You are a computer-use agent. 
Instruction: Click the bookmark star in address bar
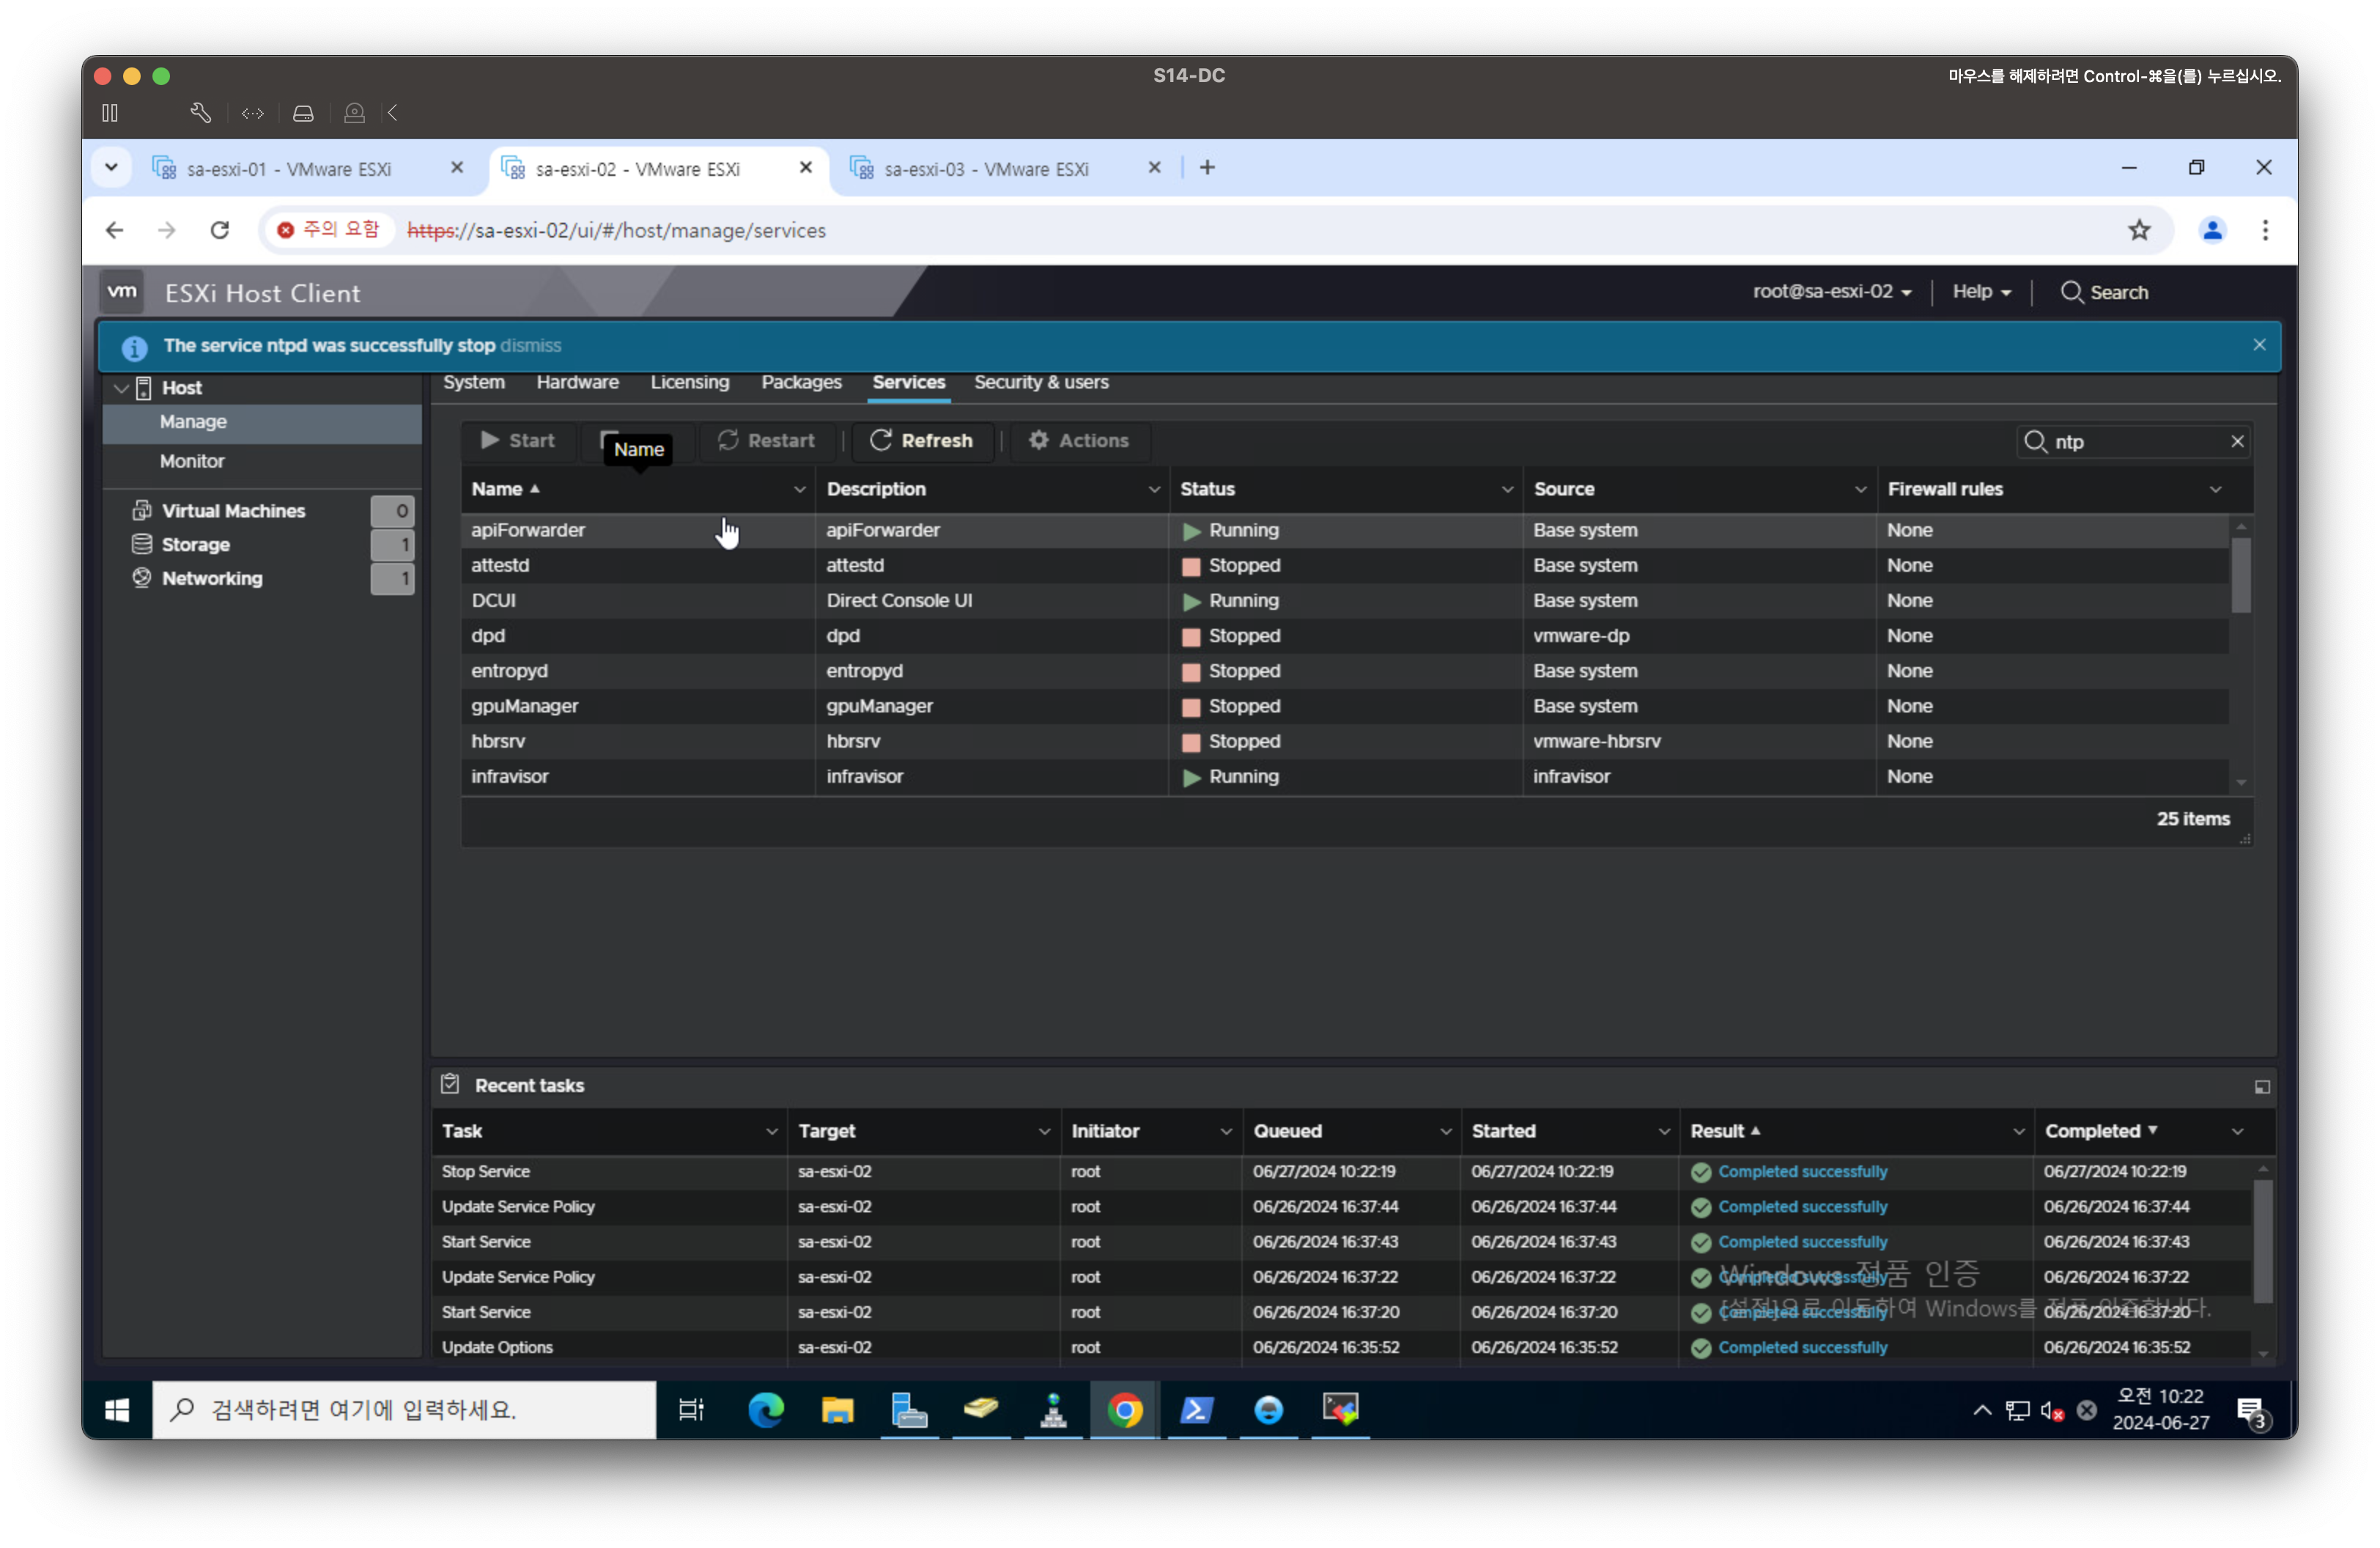click(2139, 230)
